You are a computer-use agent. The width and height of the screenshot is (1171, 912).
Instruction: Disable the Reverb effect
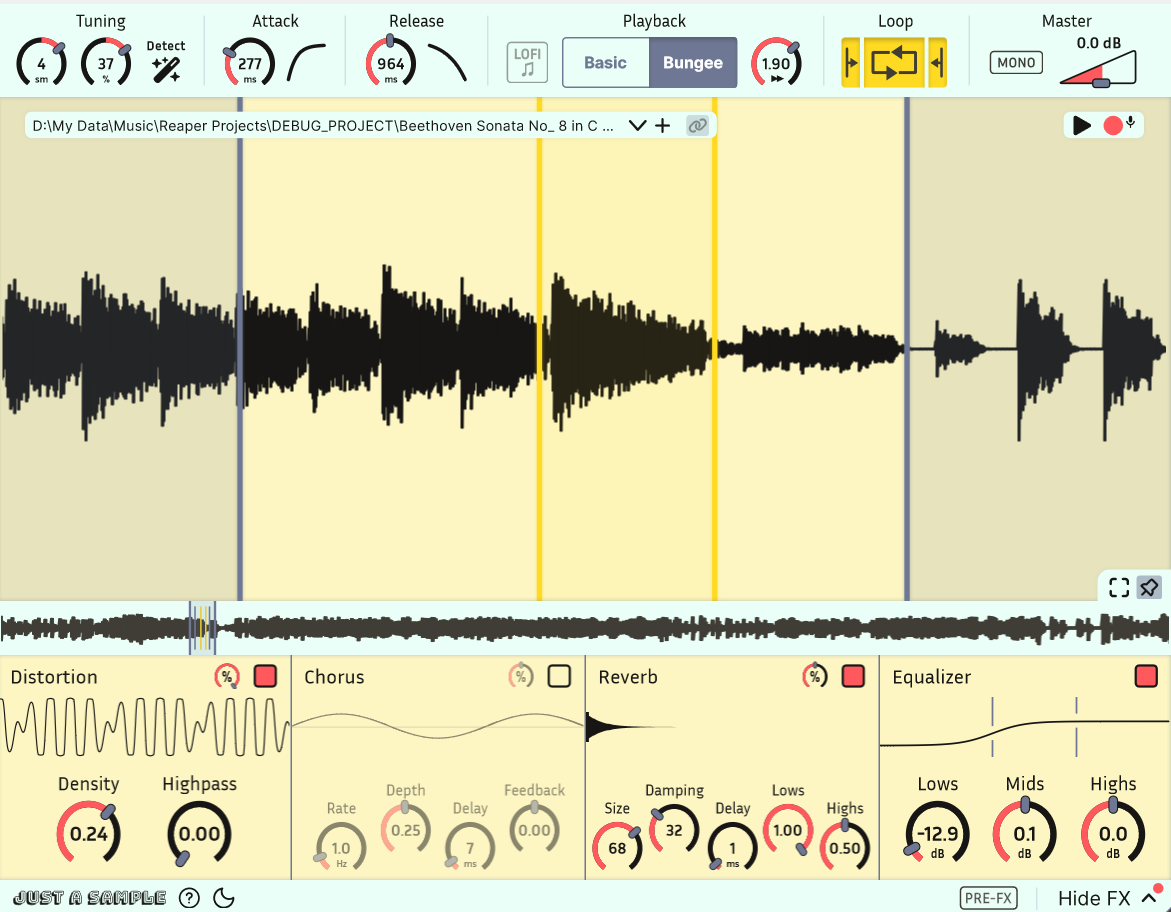tap(853, 677)
